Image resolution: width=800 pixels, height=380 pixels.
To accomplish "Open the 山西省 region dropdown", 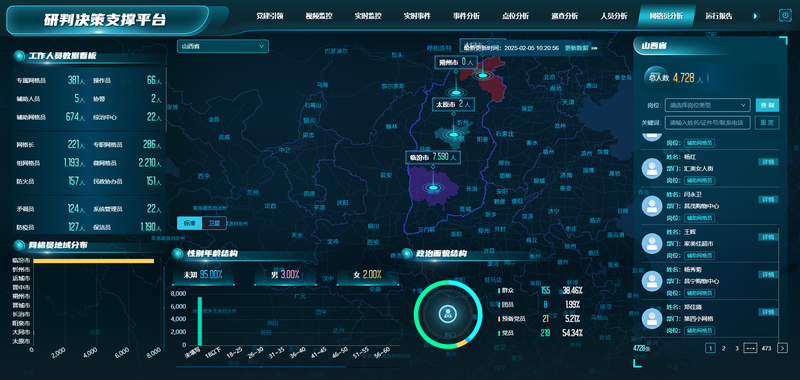I will coord(222,46).
